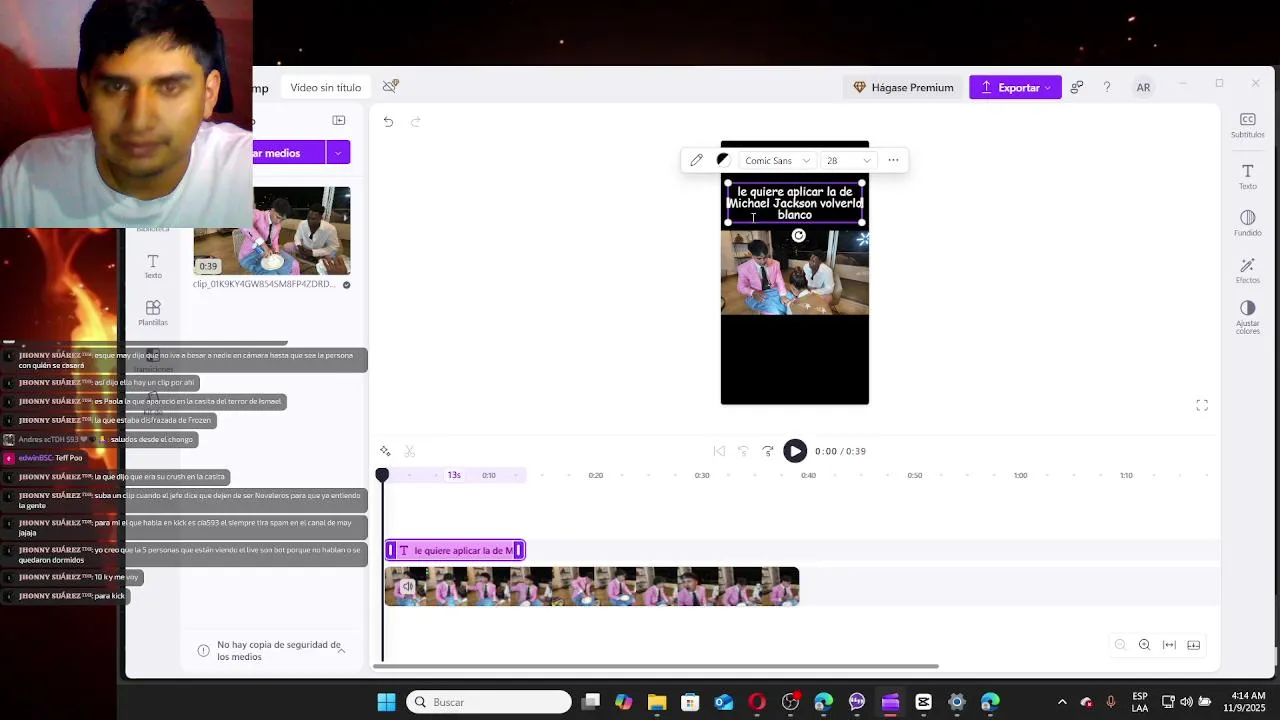Click the magic auto-compose sparkle icon
This screenshot has height=720, width=1280.
[385, 452]
